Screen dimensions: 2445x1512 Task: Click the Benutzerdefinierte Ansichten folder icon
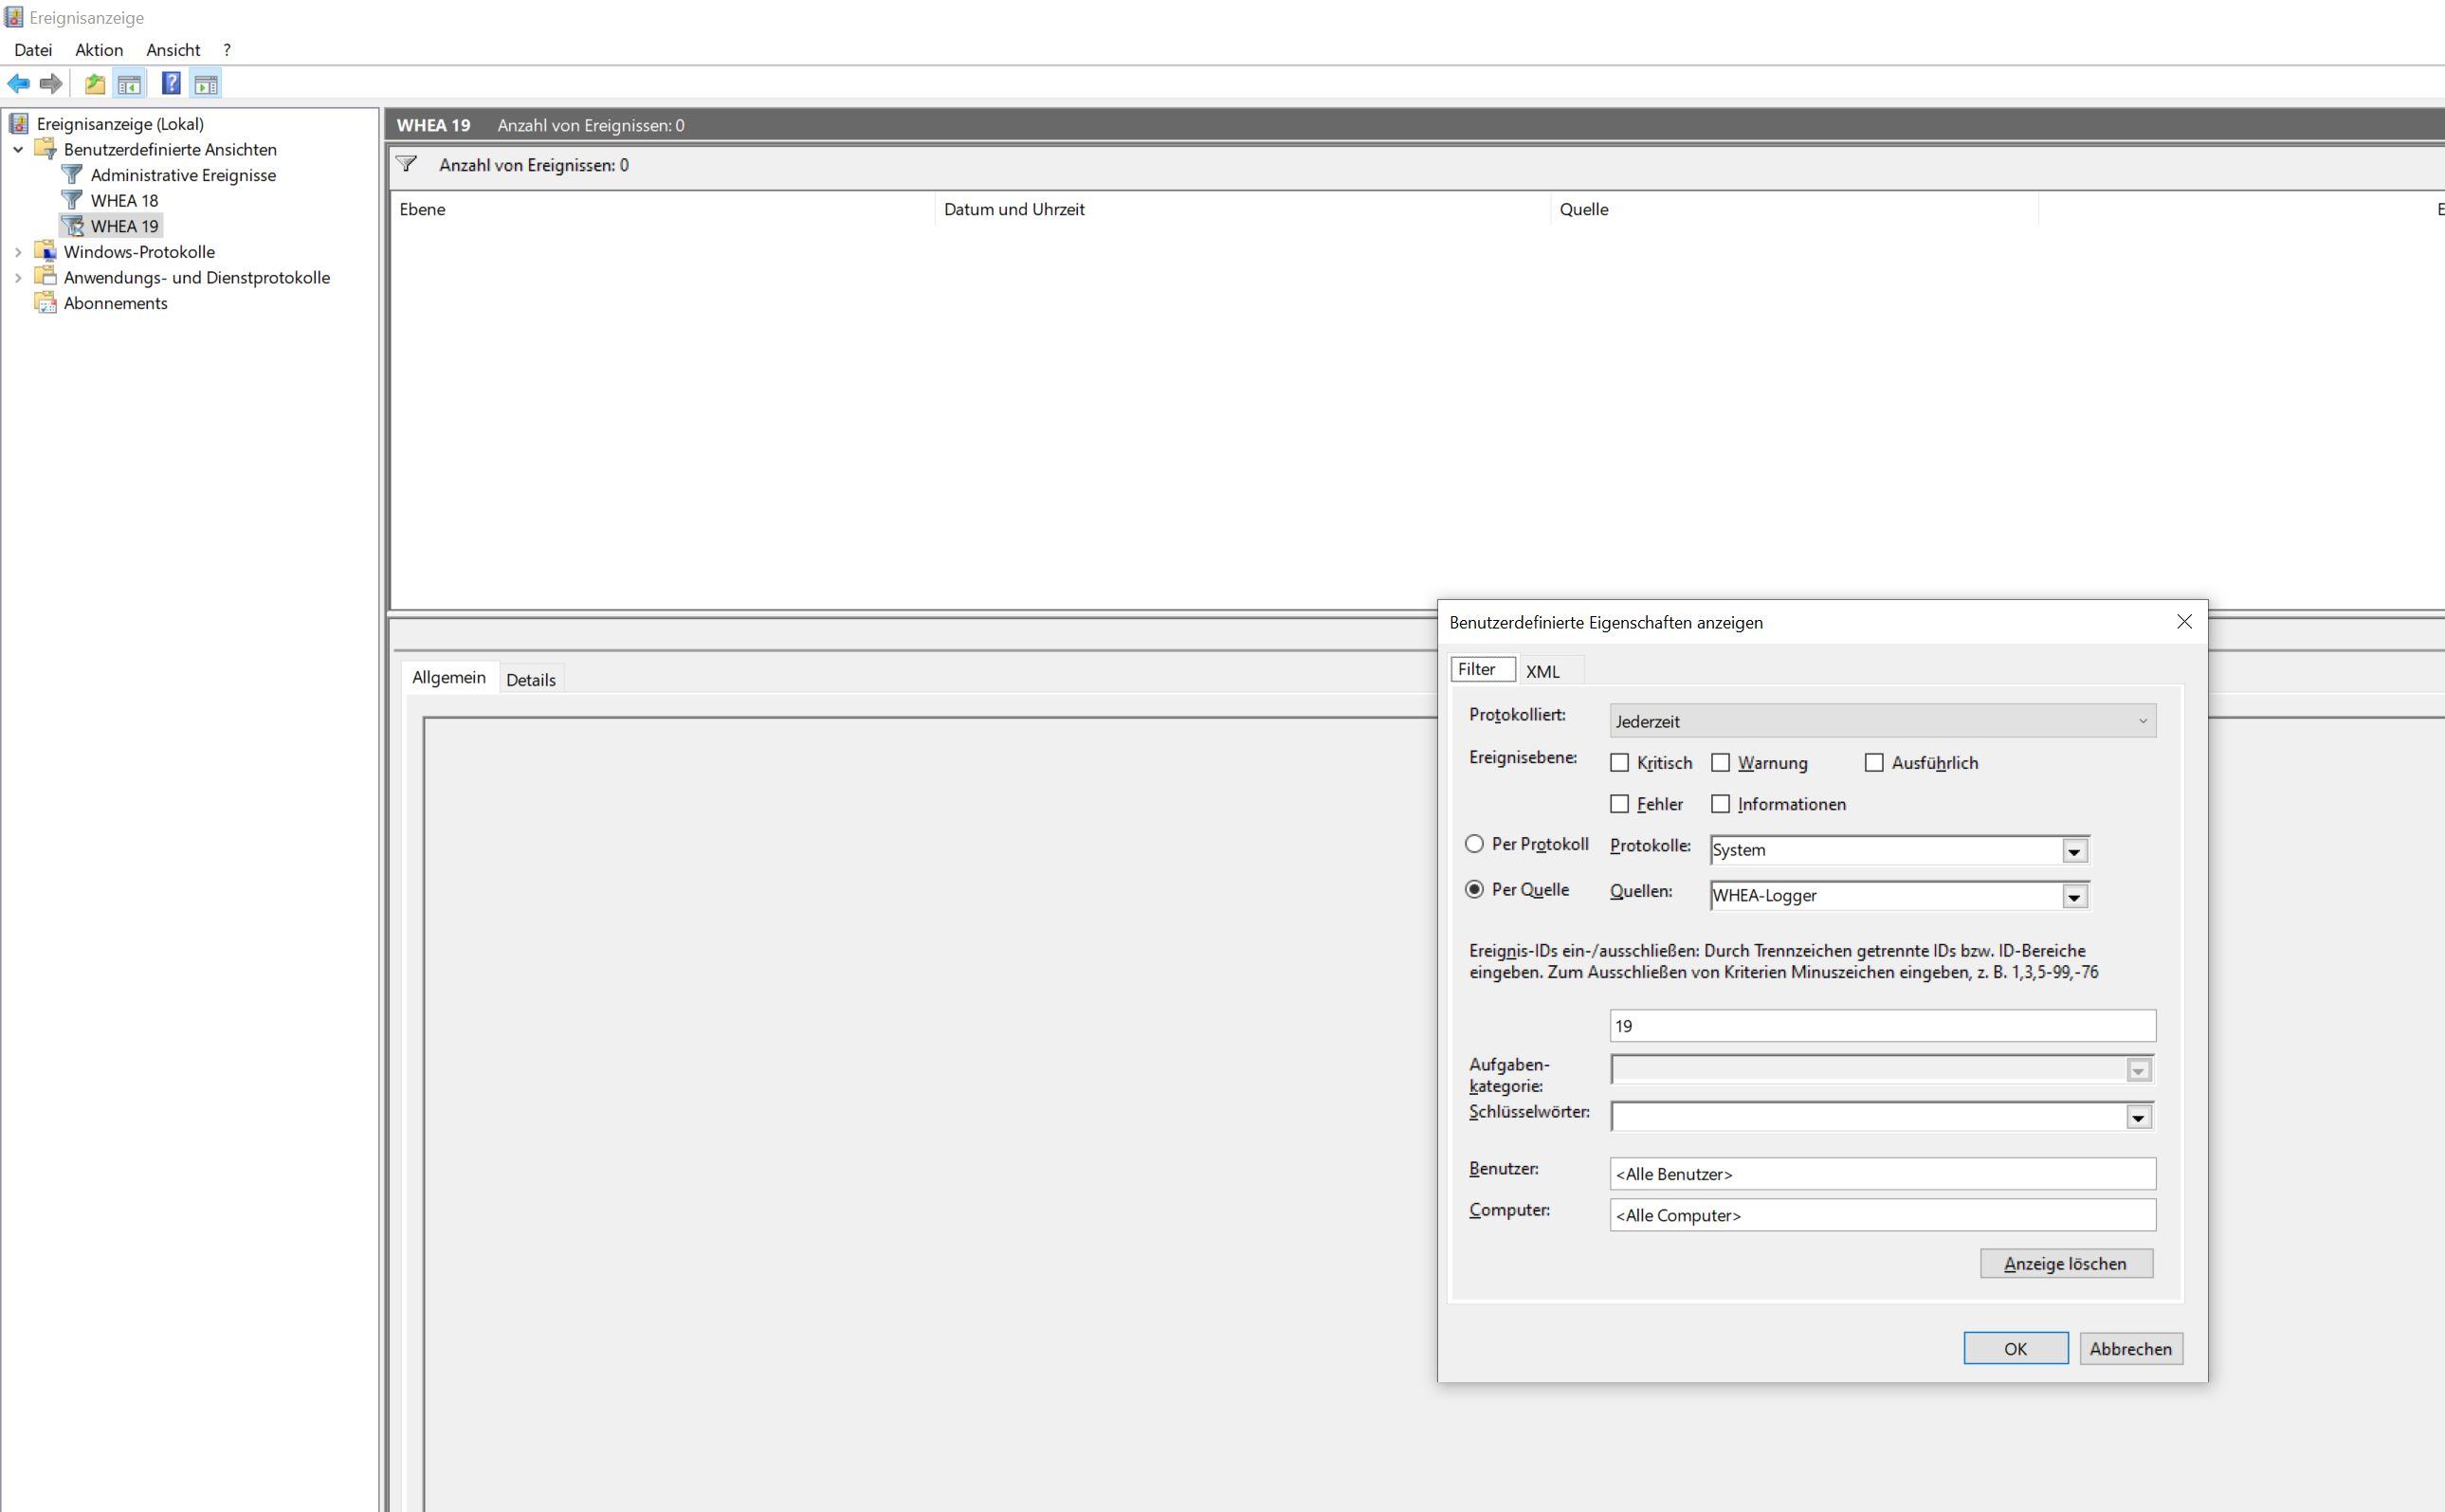[45, 149]
